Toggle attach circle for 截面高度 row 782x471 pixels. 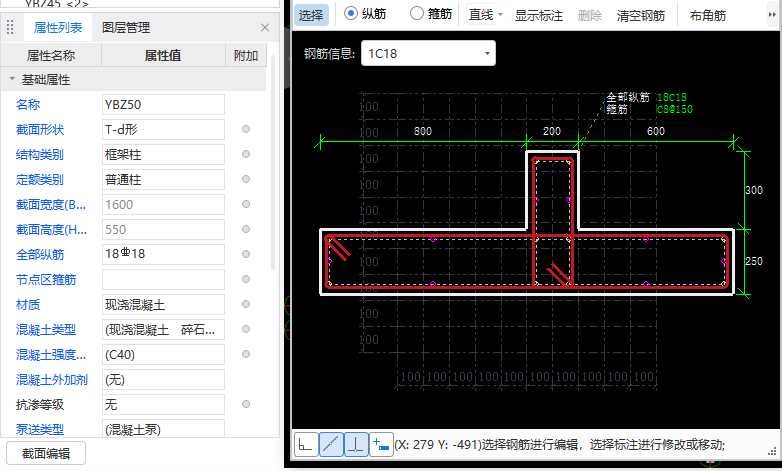246,229
